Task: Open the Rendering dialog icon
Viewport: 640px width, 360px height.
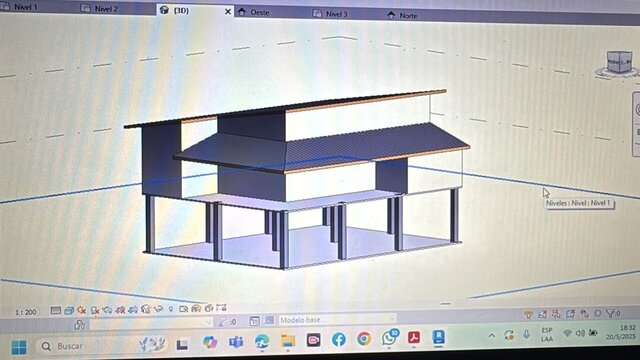Action: tap(108, 310)
